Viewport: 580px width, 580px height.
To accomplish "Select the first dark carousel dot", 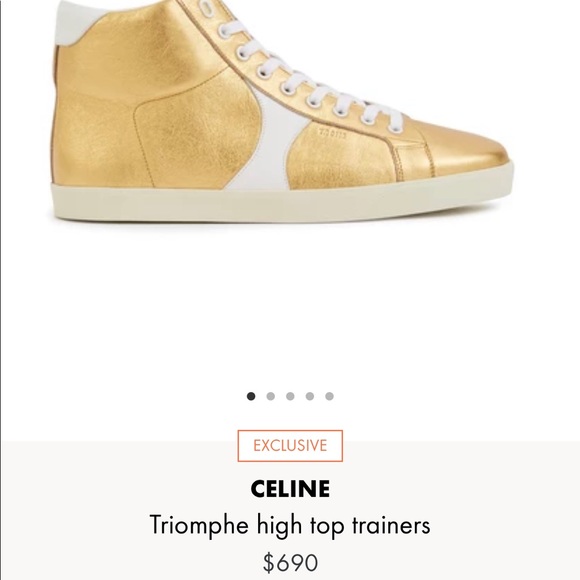I will pos(251,396).
